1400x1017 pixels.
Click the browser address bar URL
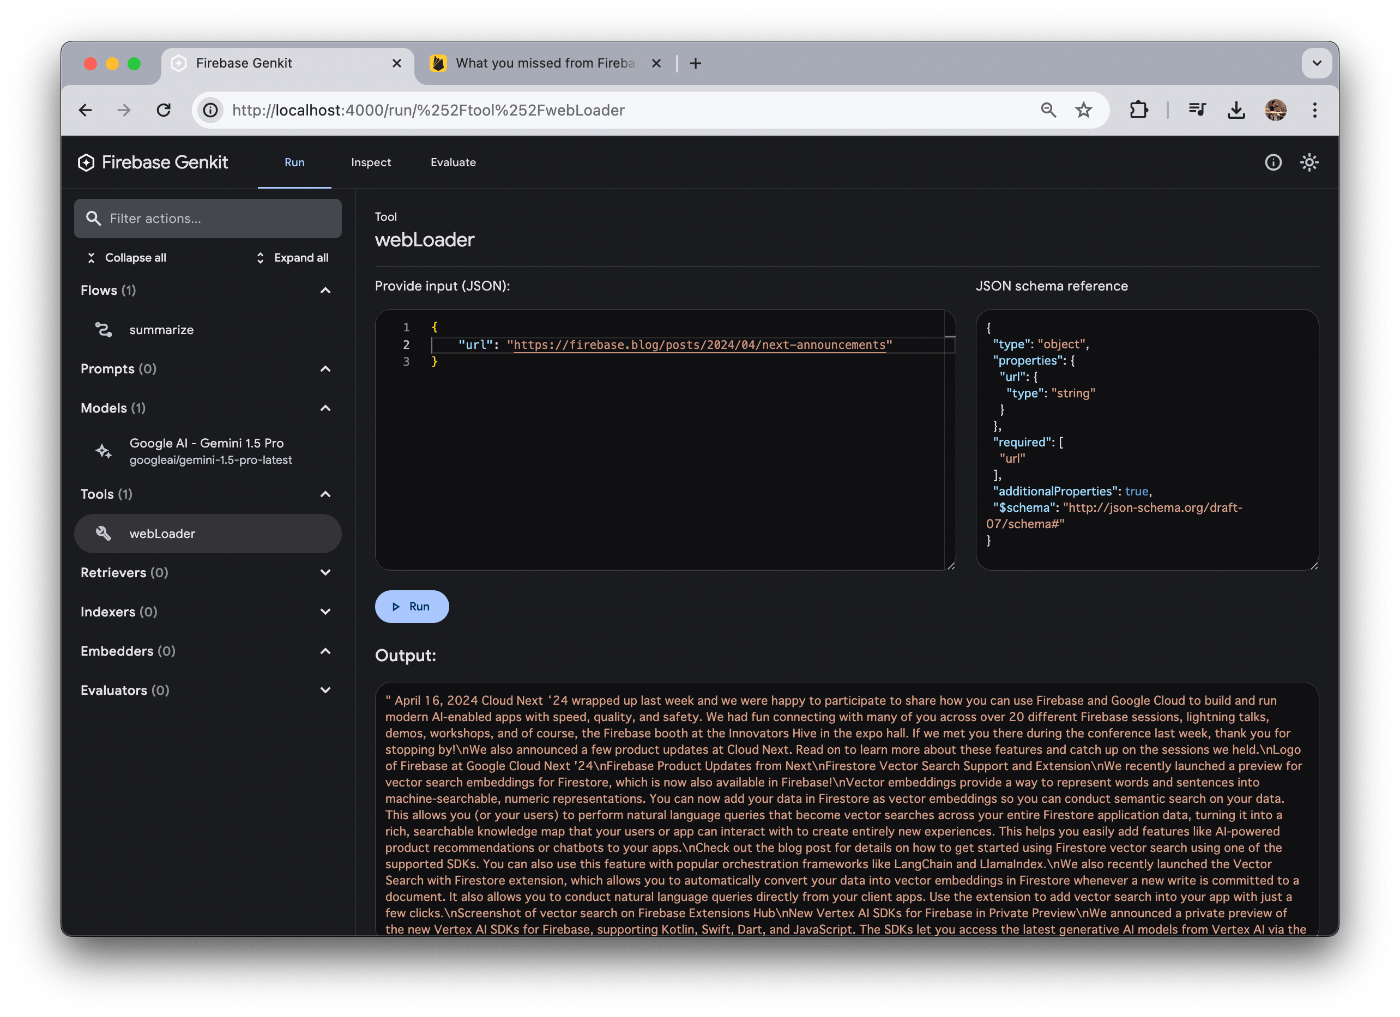click(428, 110)
